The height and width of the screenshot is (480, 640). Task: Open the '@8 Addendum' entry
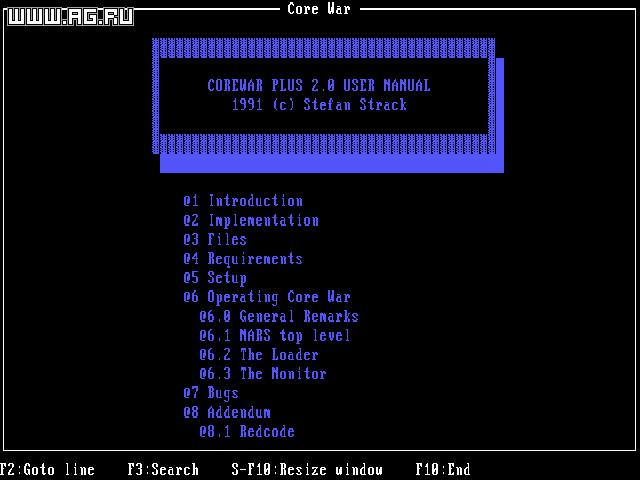pos(227,412)
